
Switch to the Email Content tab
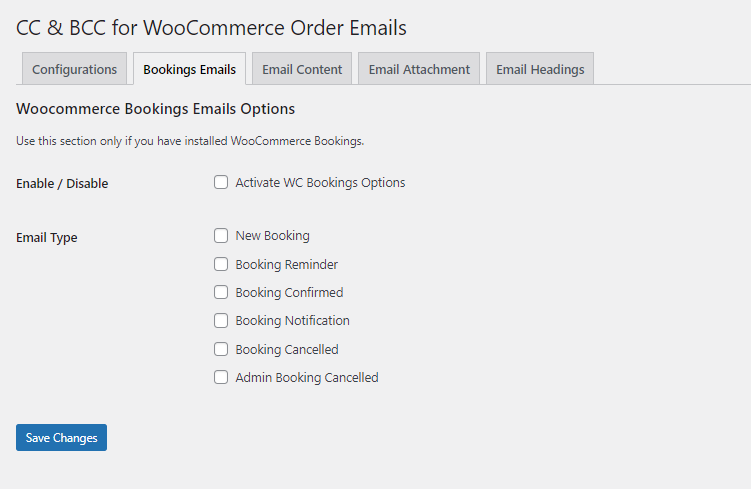(302, 69)
